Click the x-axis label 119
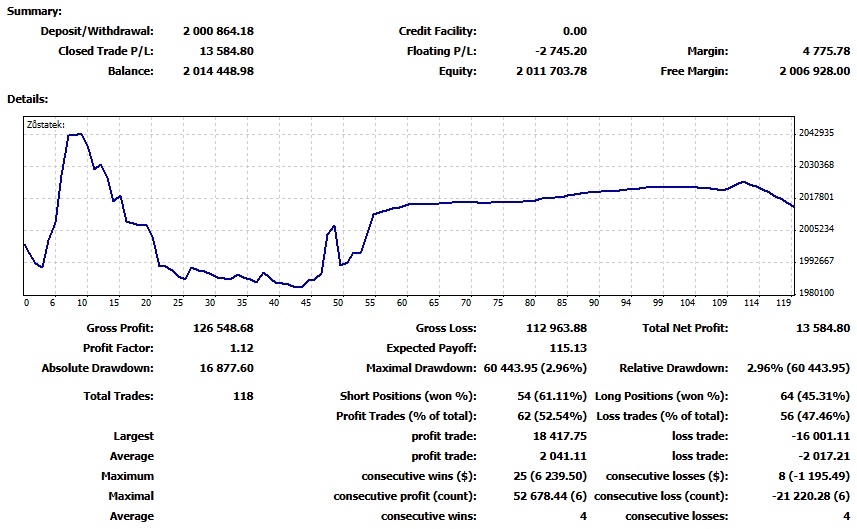The image size is (857, 529). [783, 303]
